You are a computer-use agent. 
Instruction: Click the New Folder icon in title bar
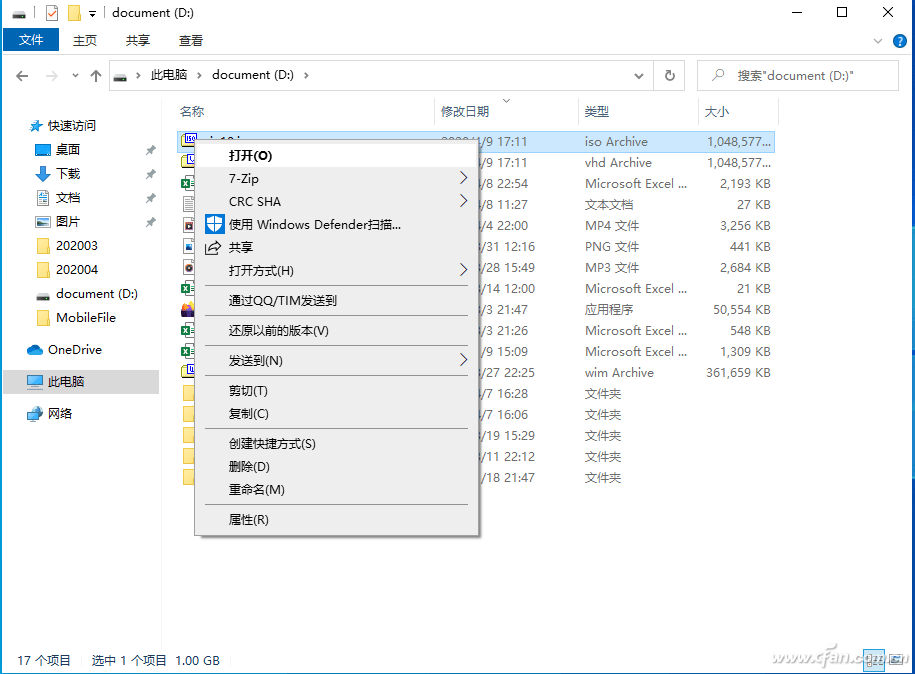(73, 13)
